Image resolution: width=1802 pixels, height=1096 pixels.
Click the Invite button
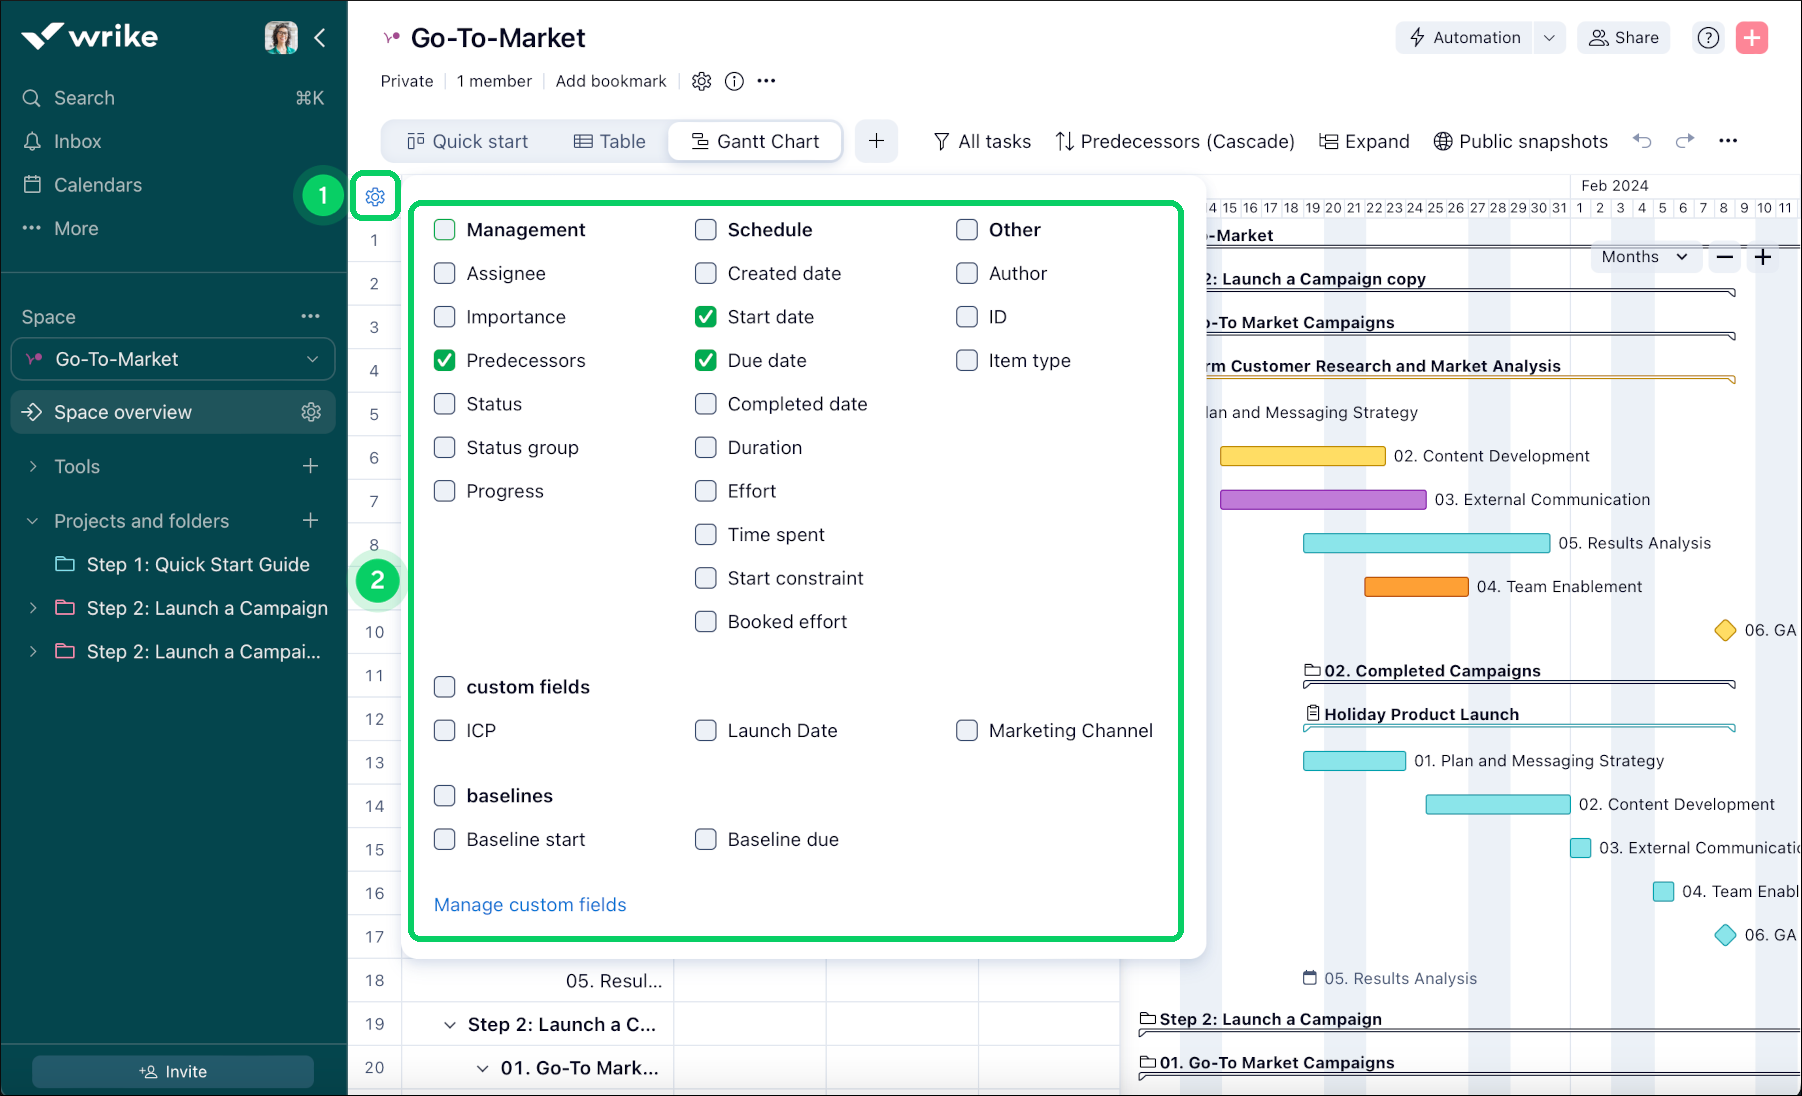172,1071
